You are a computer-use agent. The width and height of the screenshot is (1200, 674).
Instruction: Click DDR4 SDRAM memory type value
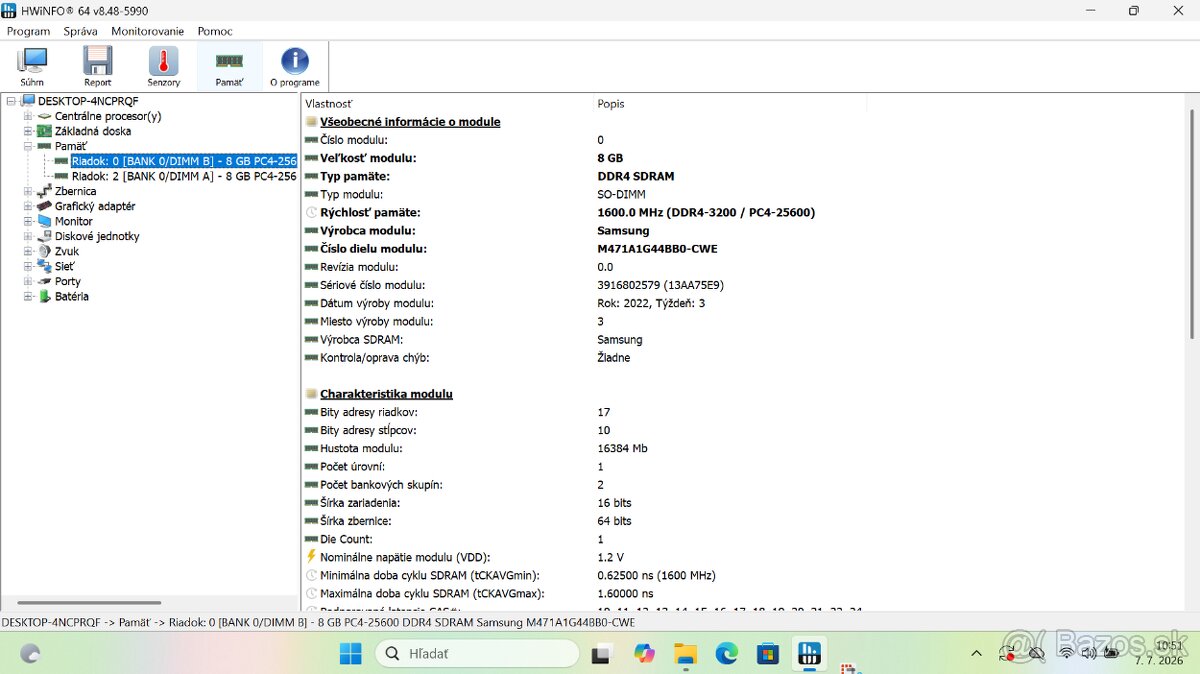[x=635, y=176]
